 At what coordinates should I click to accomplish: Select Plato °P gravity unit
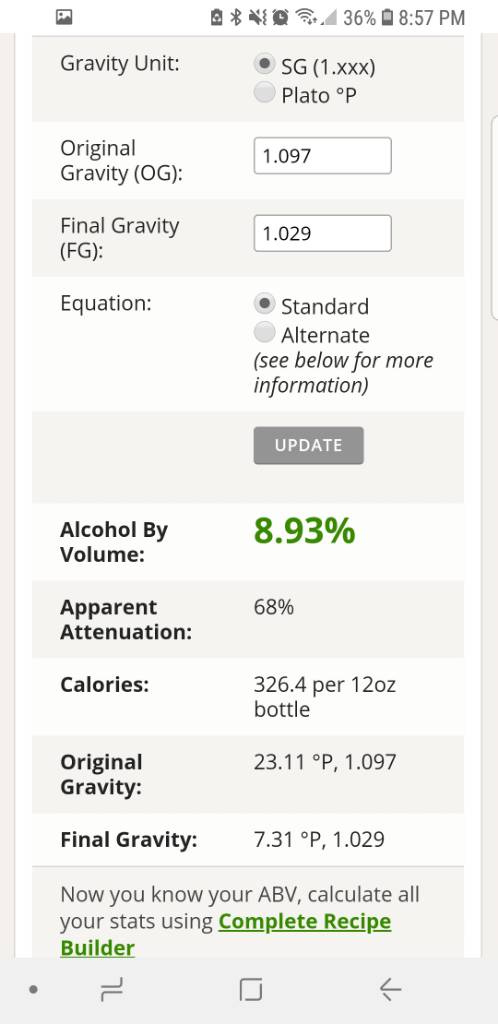[264, 93]
